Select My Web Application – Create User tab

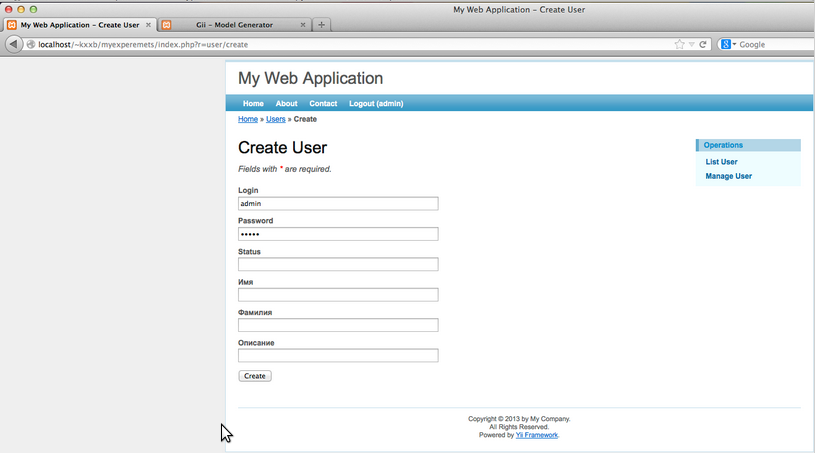[80, 24]
